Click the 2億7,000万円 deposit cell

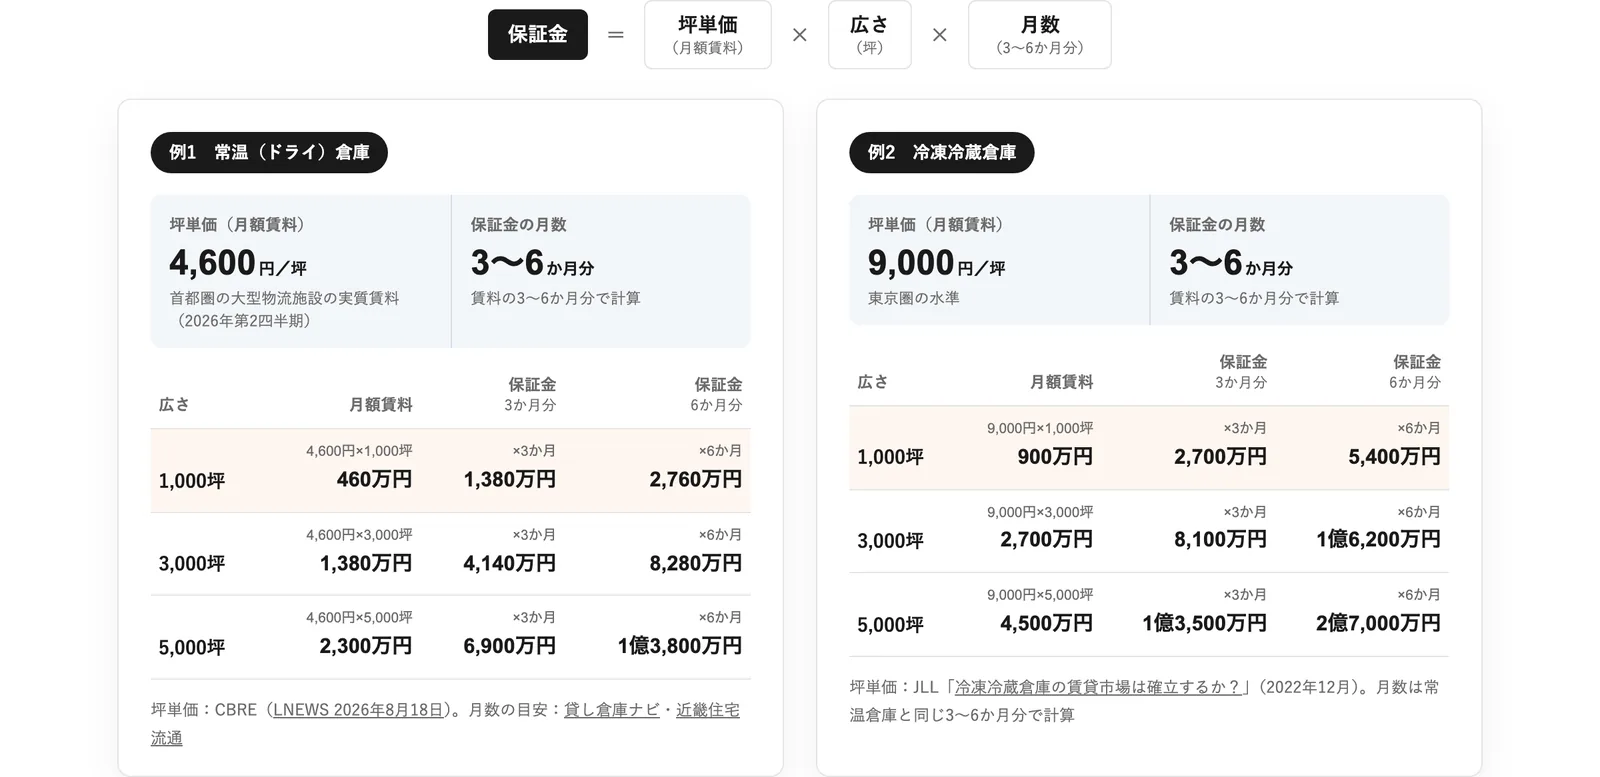[1379, 623]
